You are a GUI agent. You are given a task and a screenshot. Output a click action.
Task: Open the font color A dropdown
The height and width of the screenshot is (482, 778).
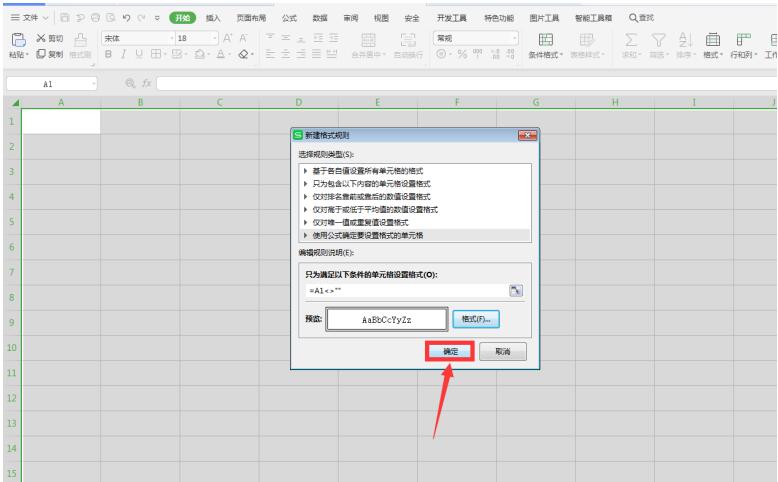[230, 54]
